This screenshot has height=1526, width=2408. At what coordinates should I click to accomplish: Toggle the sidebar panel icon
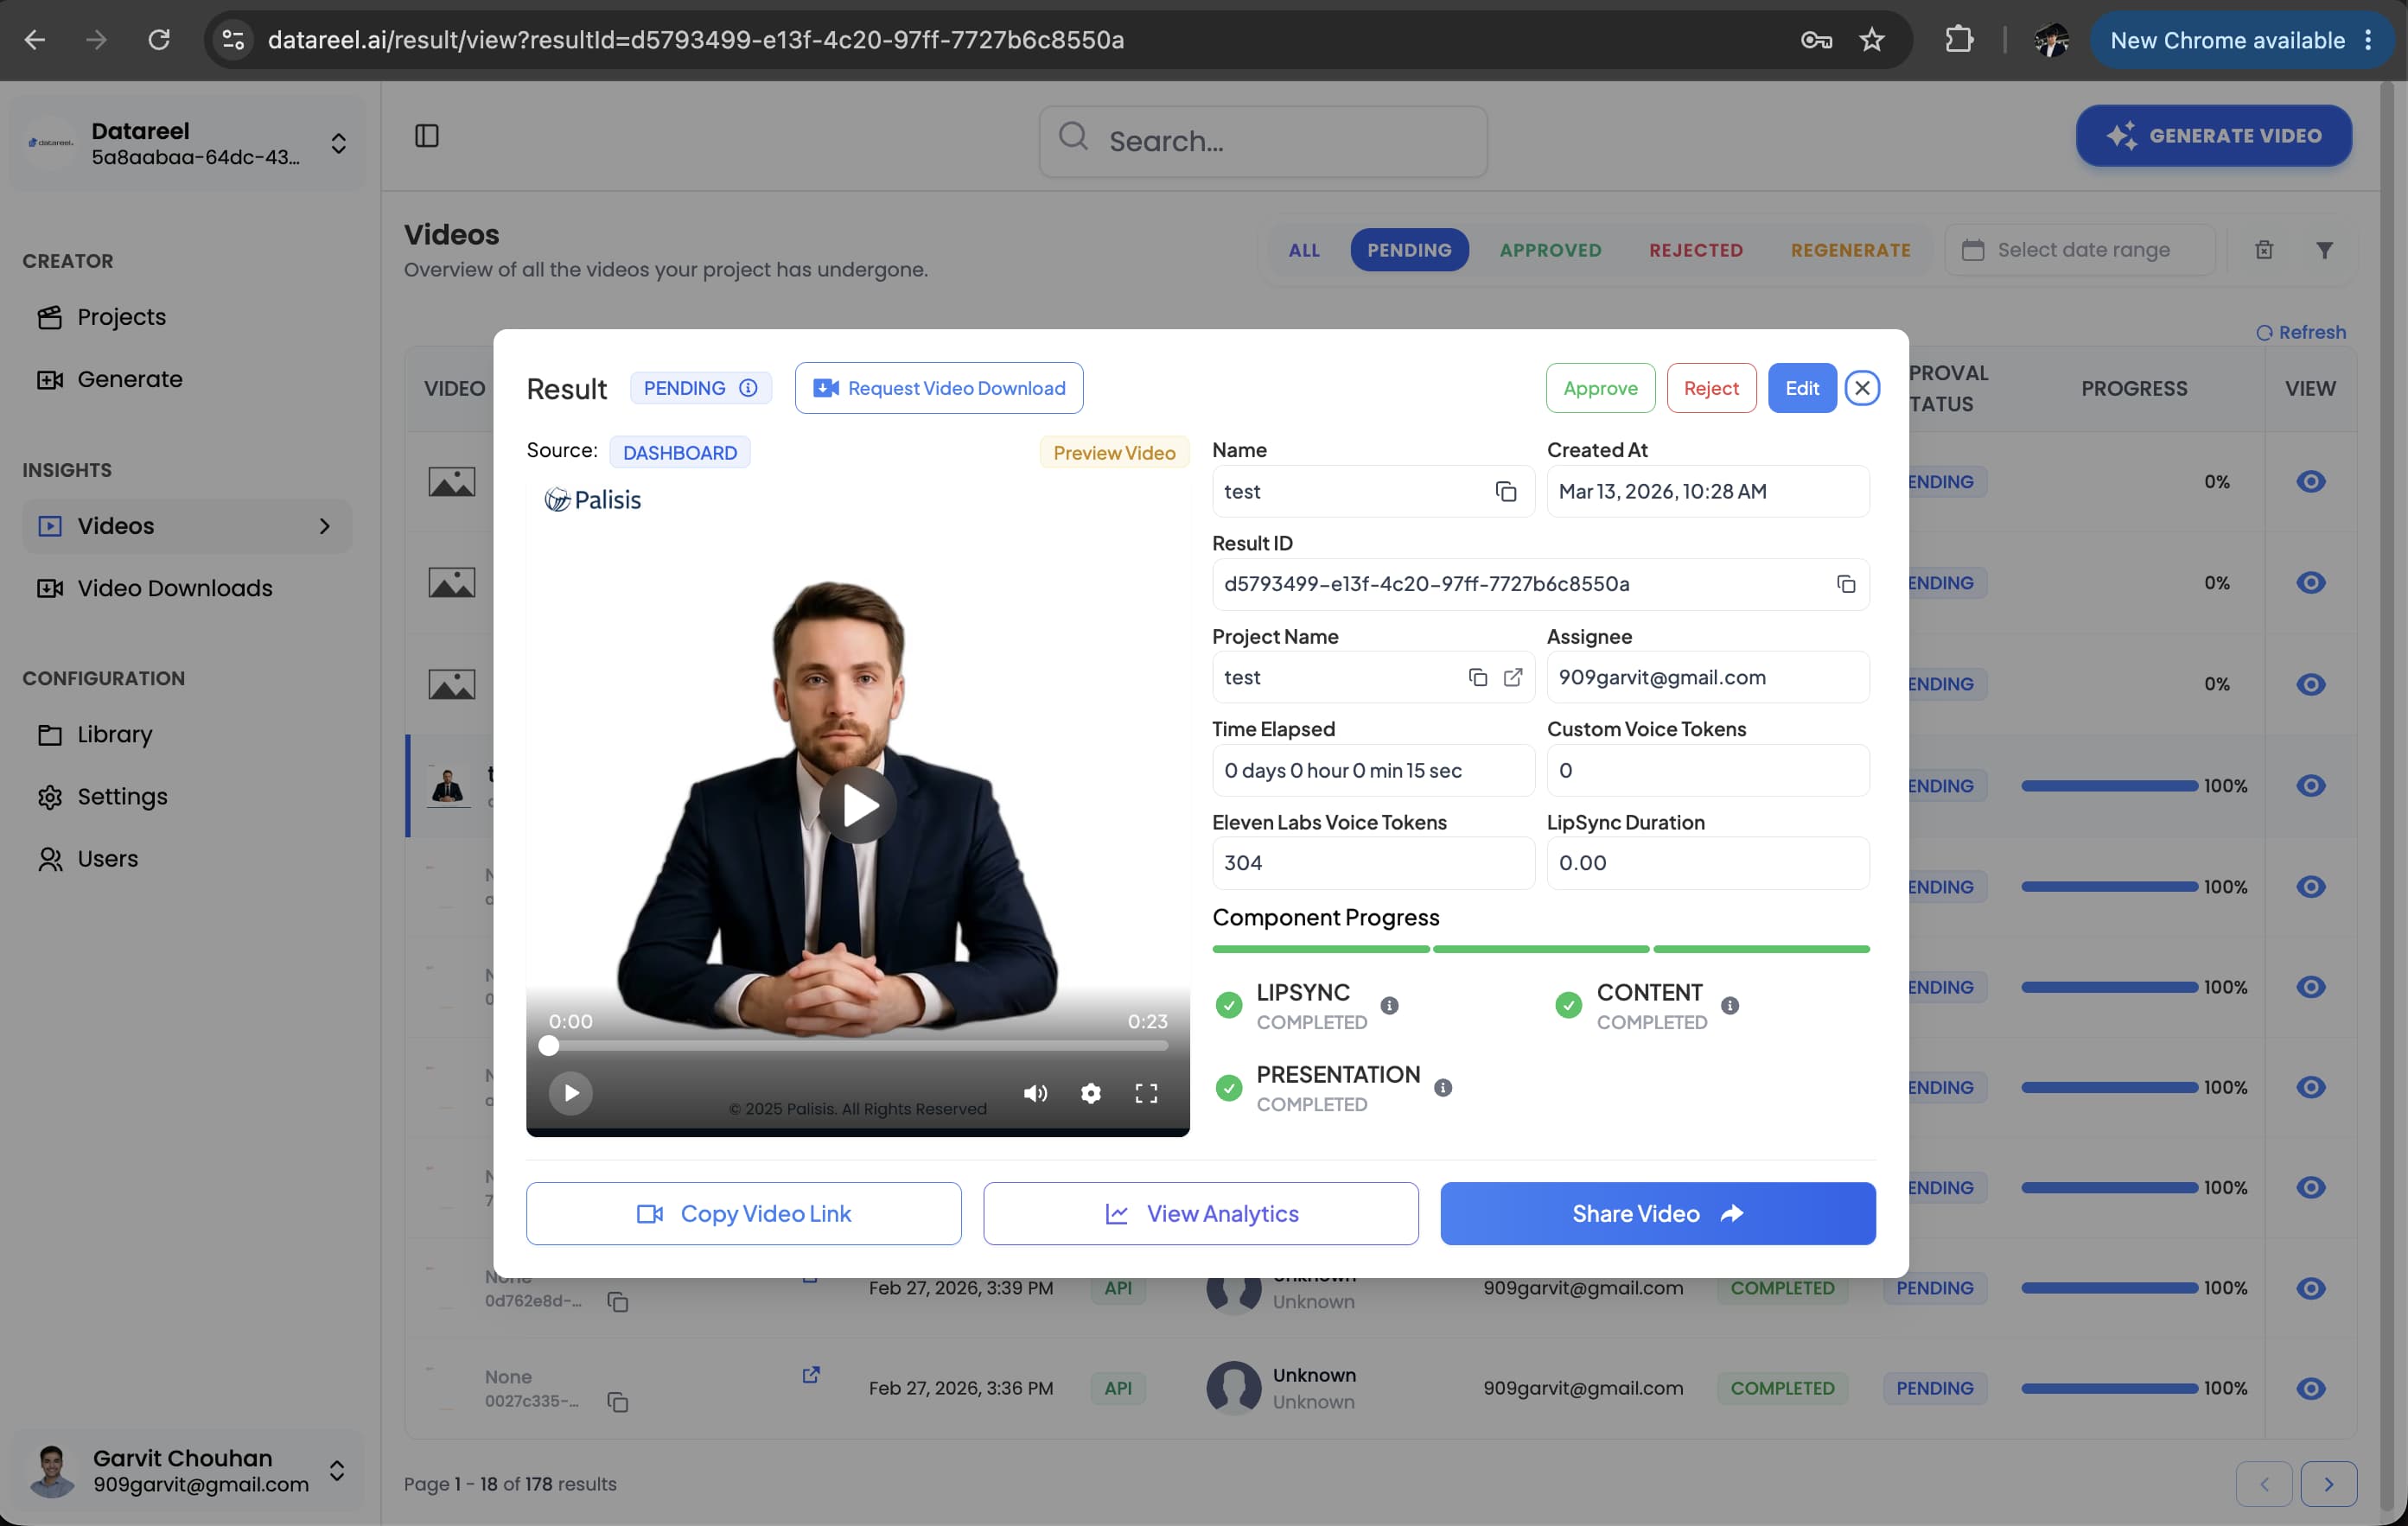(x=427, y=135)
